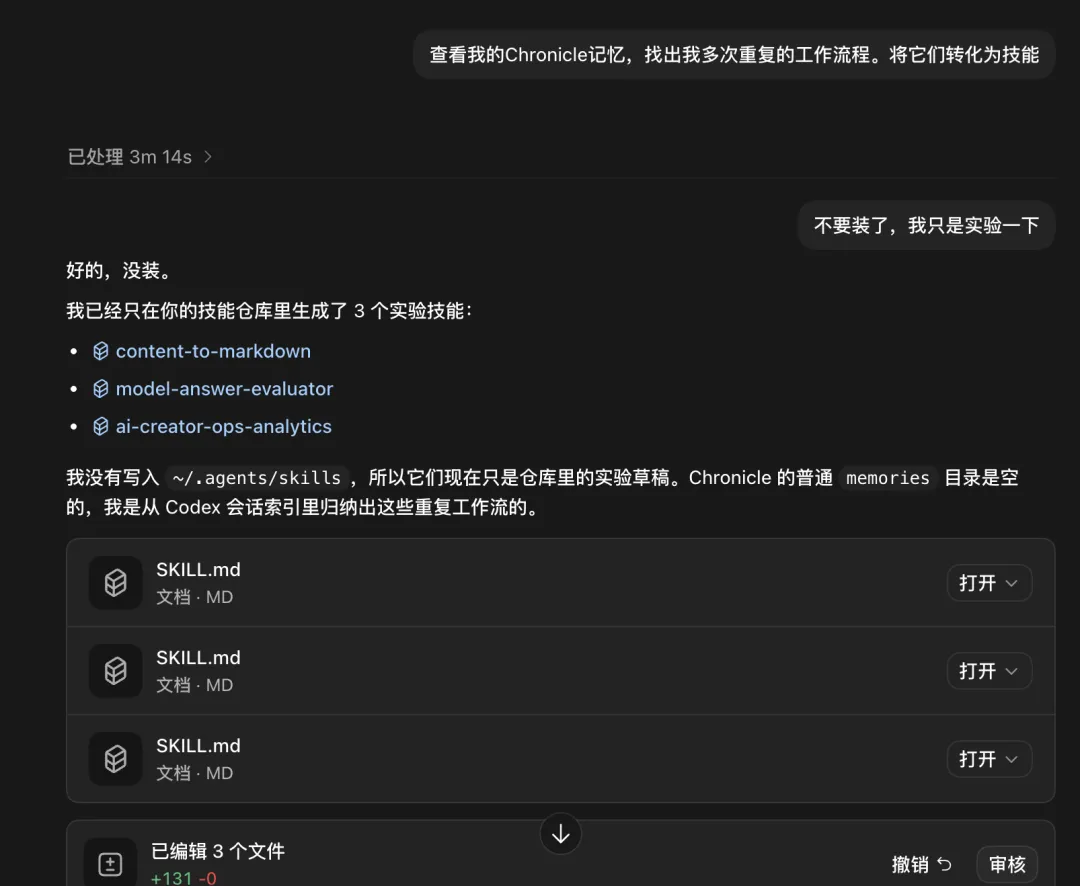Click 撤销 to undo the edits
The image size is (1080, 886).
coord(910,864)
